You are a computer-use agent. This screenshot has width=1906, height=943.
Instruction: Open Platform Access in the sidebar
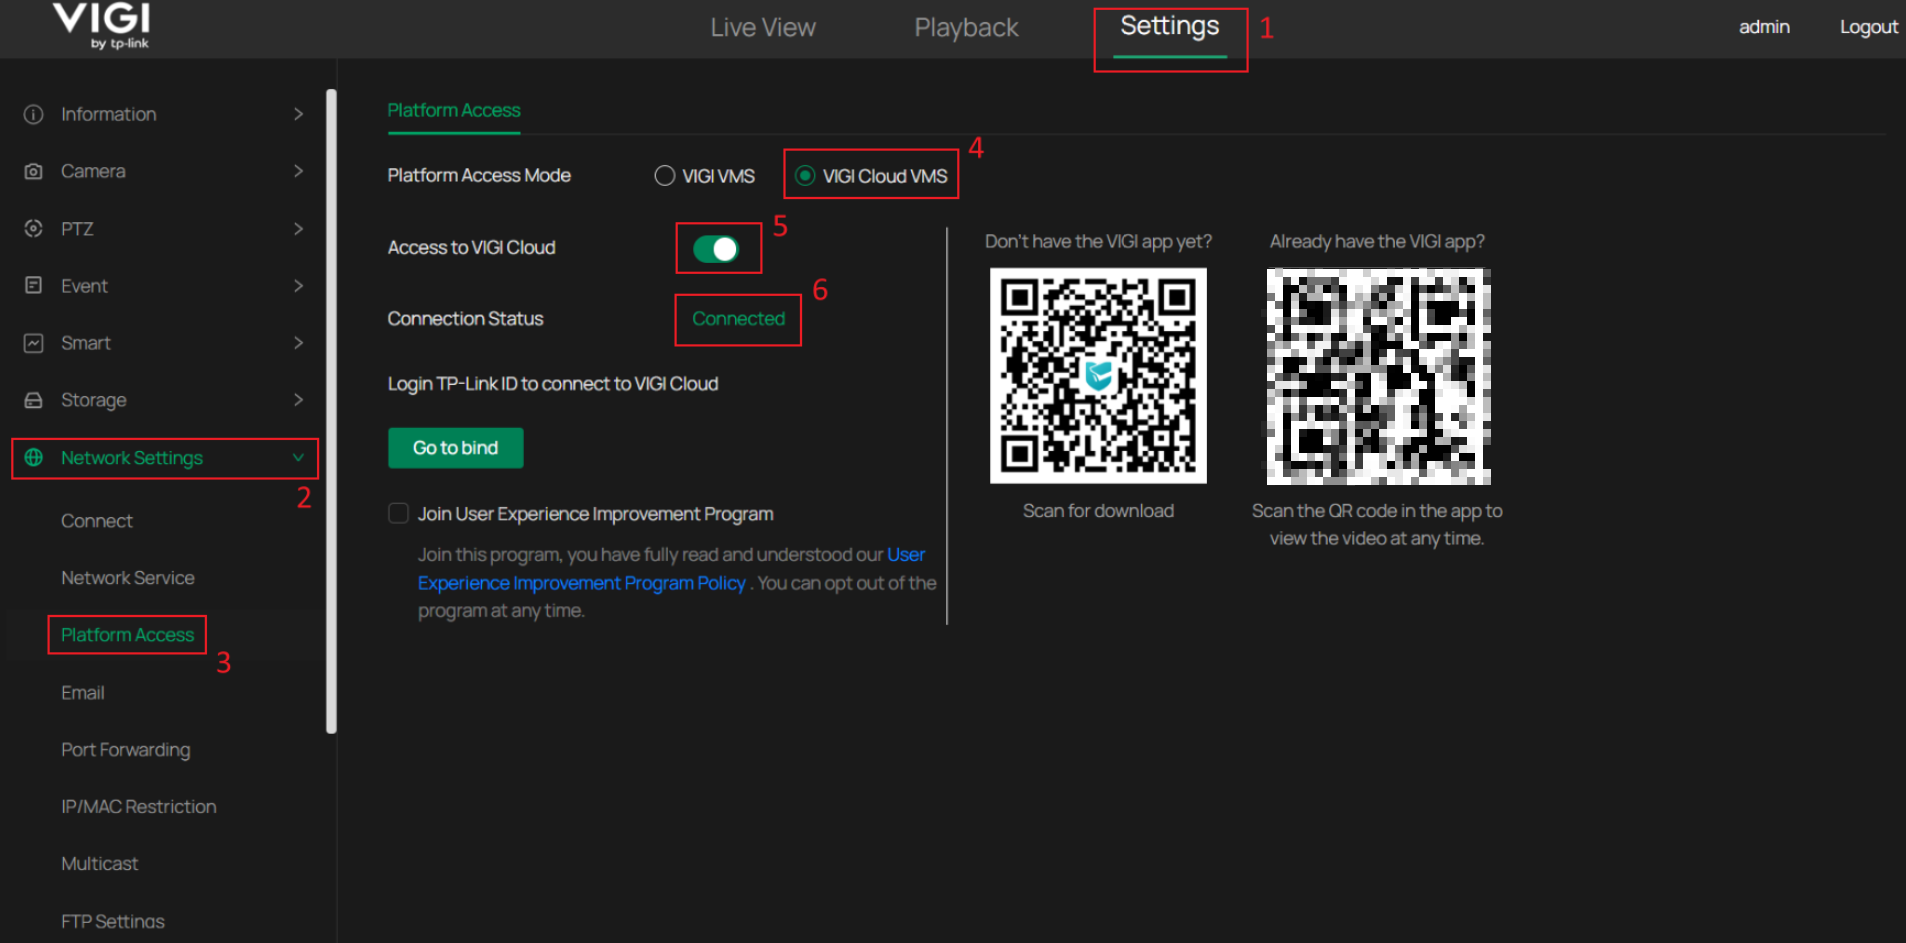[128, 635]
